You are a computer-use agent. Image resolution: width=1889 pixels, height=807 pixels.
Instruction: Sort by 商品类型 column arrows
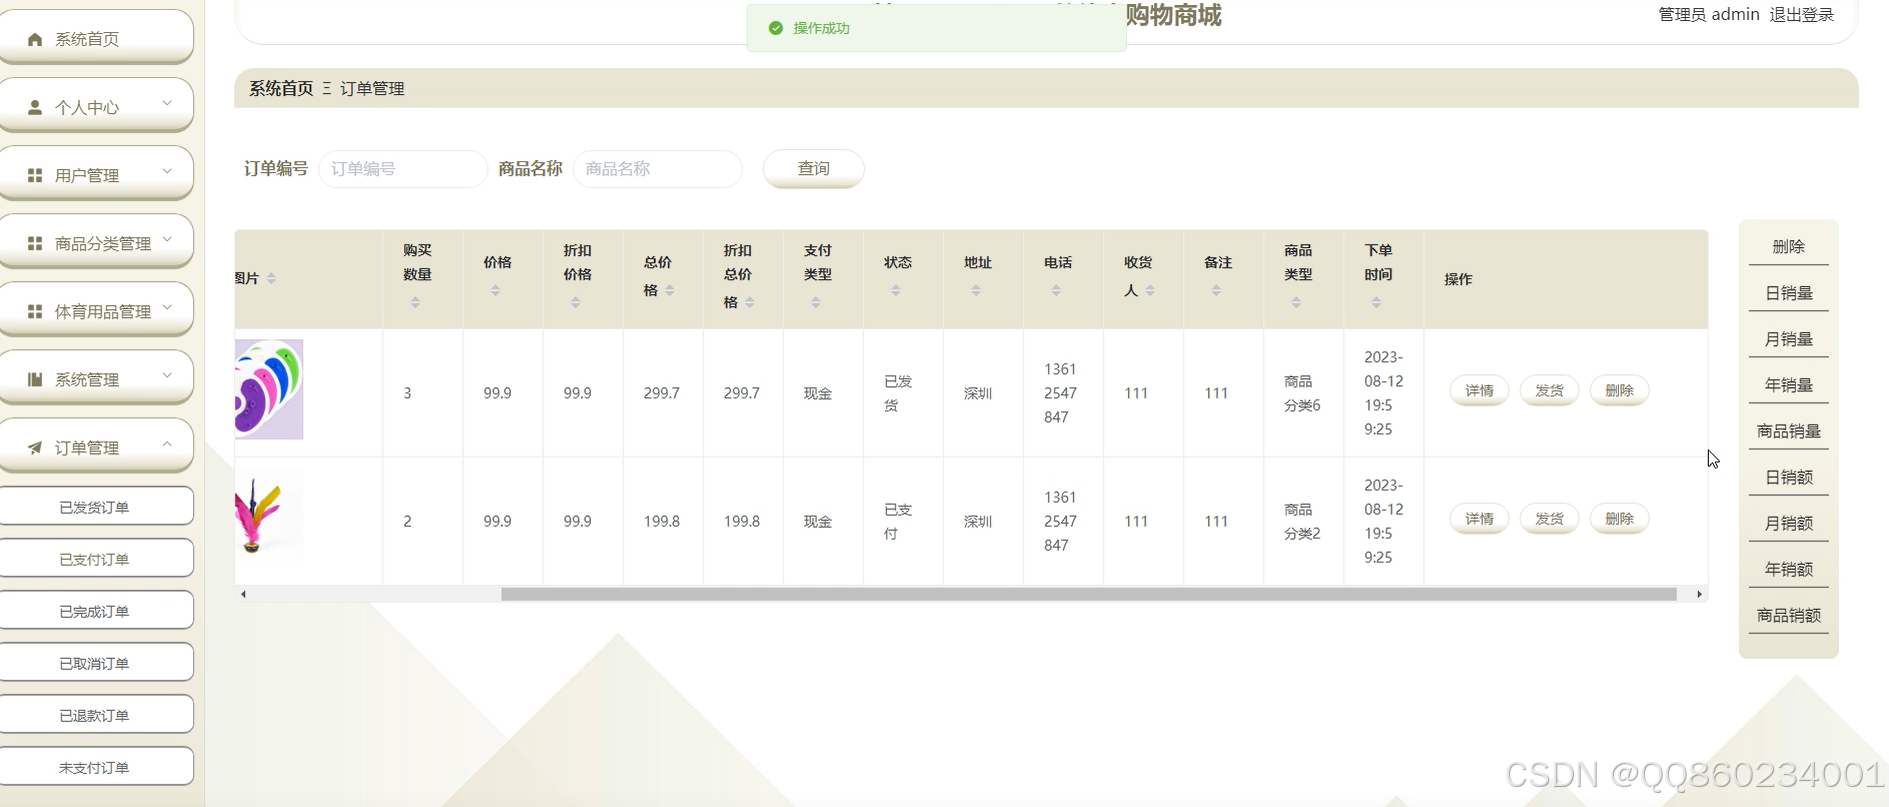1295,302
